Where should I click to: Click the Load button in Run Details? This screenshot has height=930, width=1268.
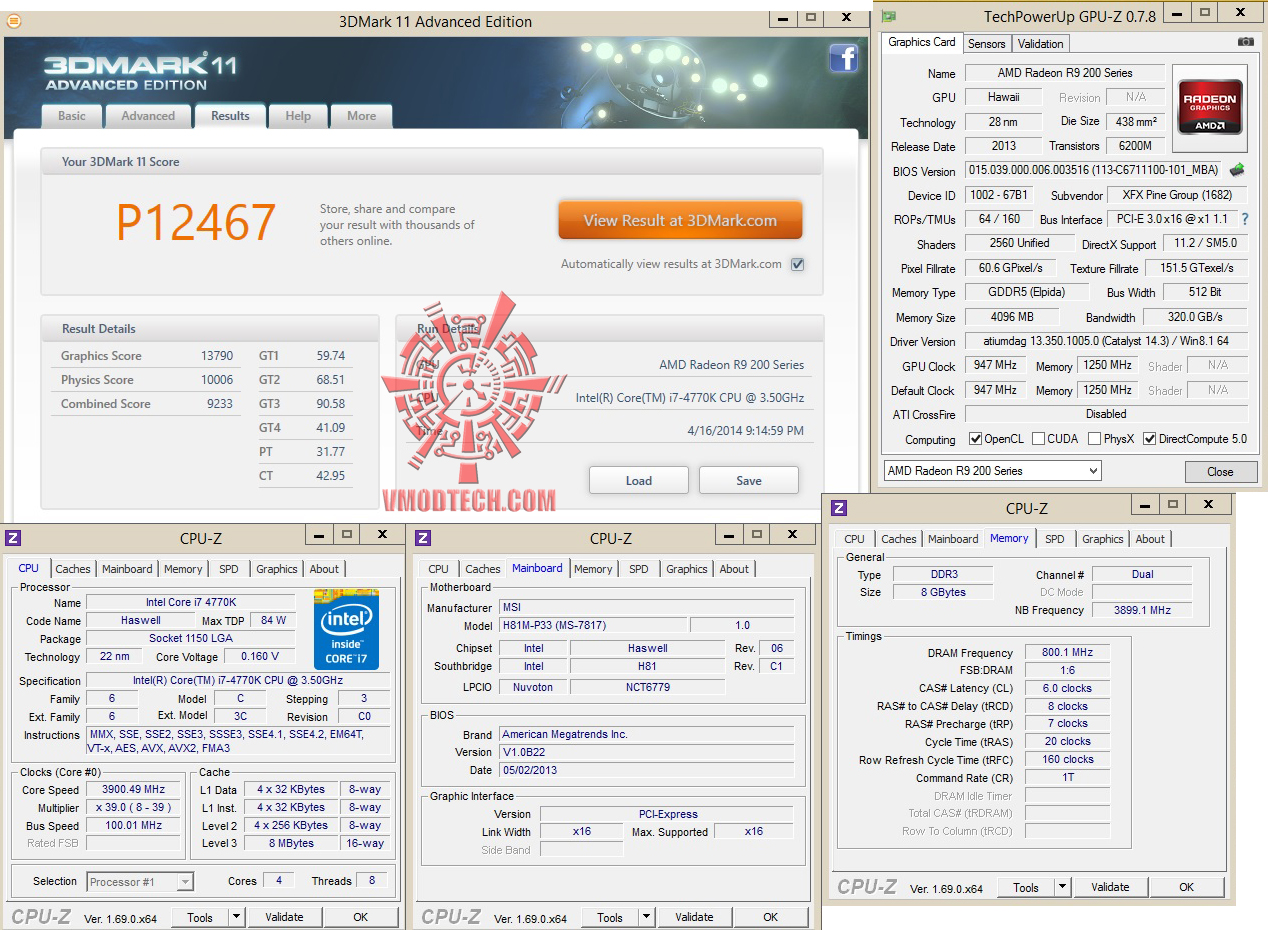[x=638, y=480]
